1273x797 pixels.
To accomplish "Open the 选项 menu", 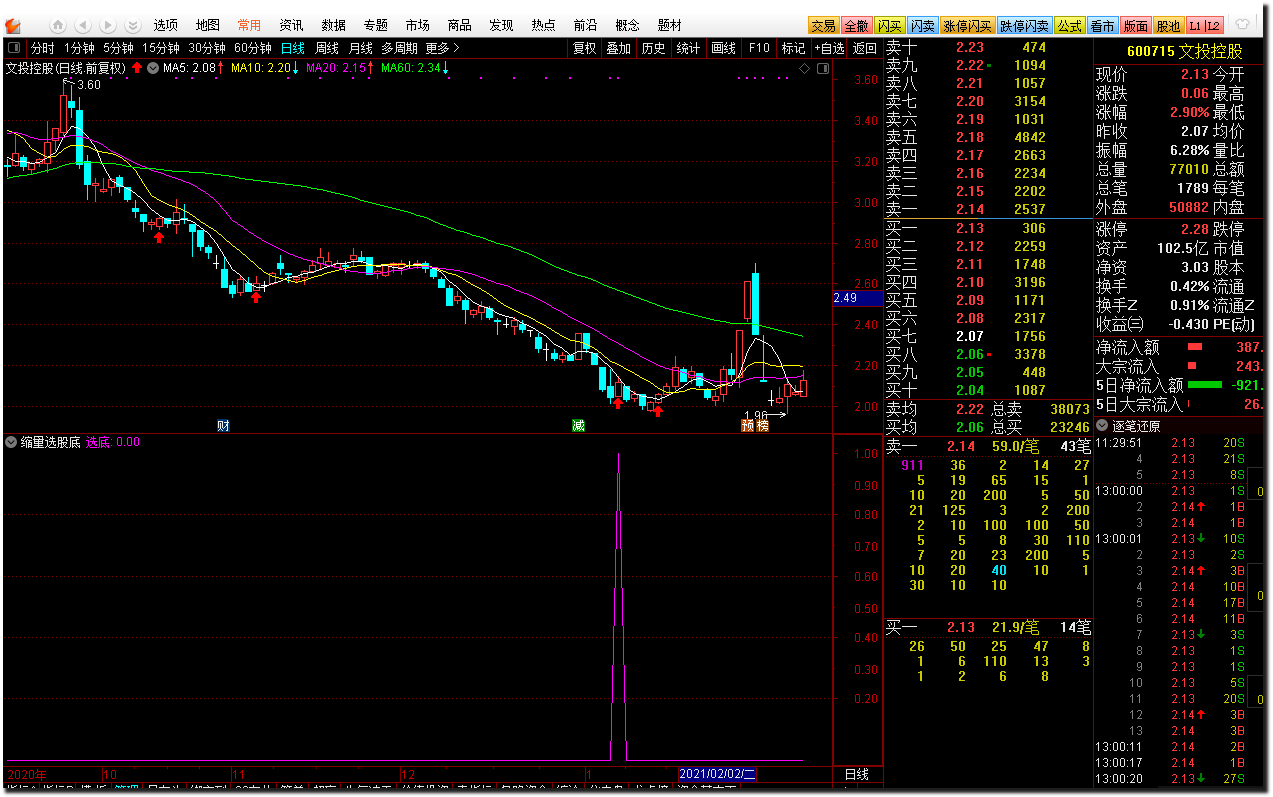I will [166, 25].
